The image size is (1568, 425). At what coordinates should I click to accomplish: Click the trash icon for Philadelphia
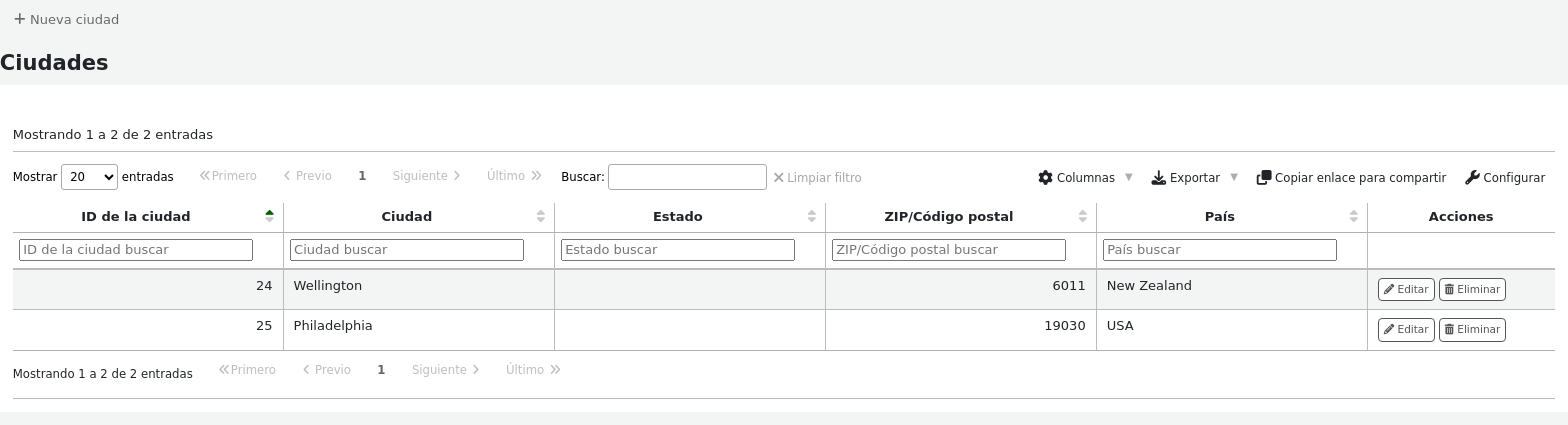1449,329
